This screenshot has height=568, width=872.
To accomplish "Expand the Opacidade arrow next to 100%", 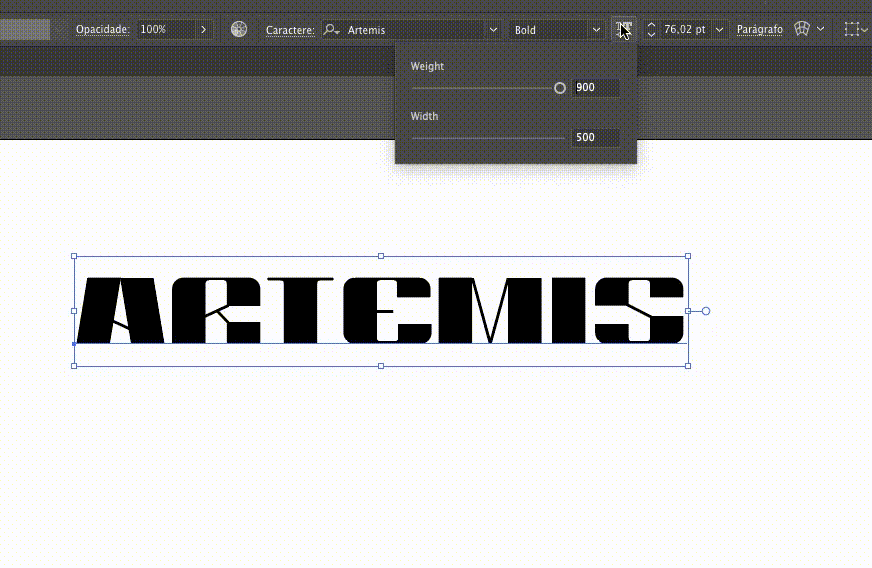I will [204, 29].
